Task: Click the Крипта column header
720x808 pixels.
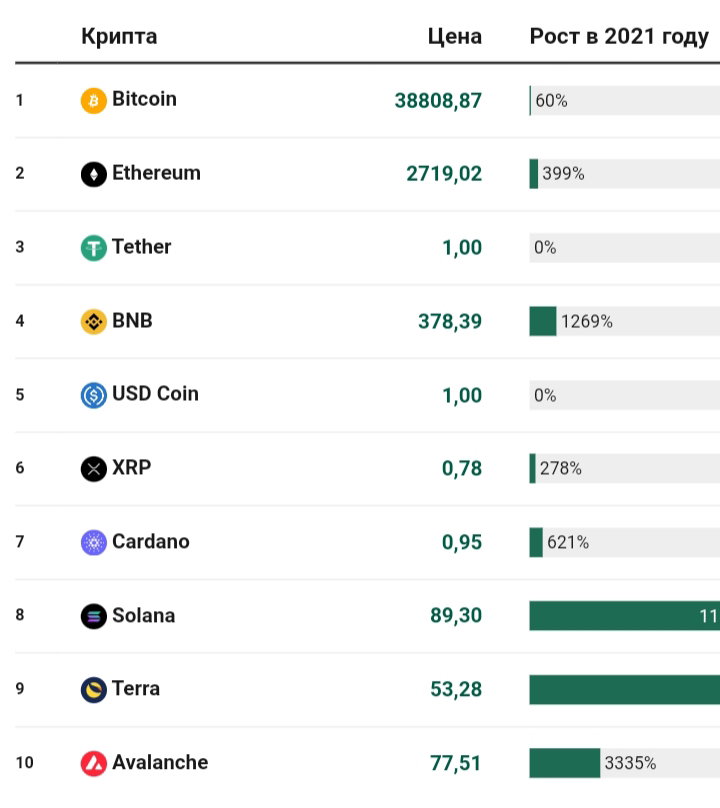Action: pyautogui.click(x=119, y=37)
